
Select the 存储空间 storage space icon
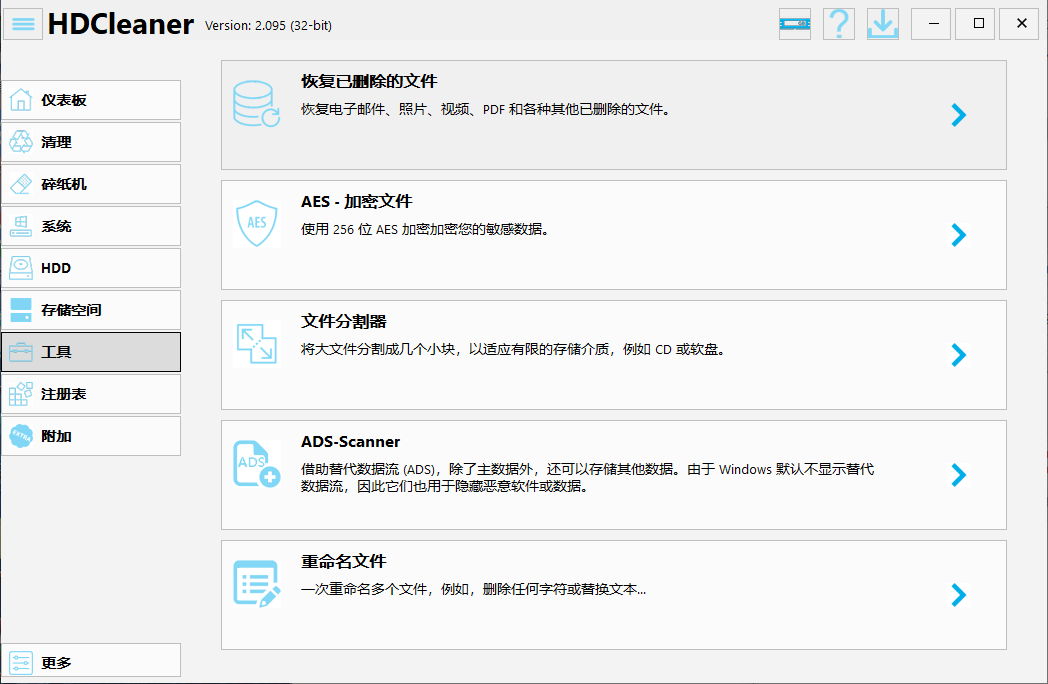point(22,310)
